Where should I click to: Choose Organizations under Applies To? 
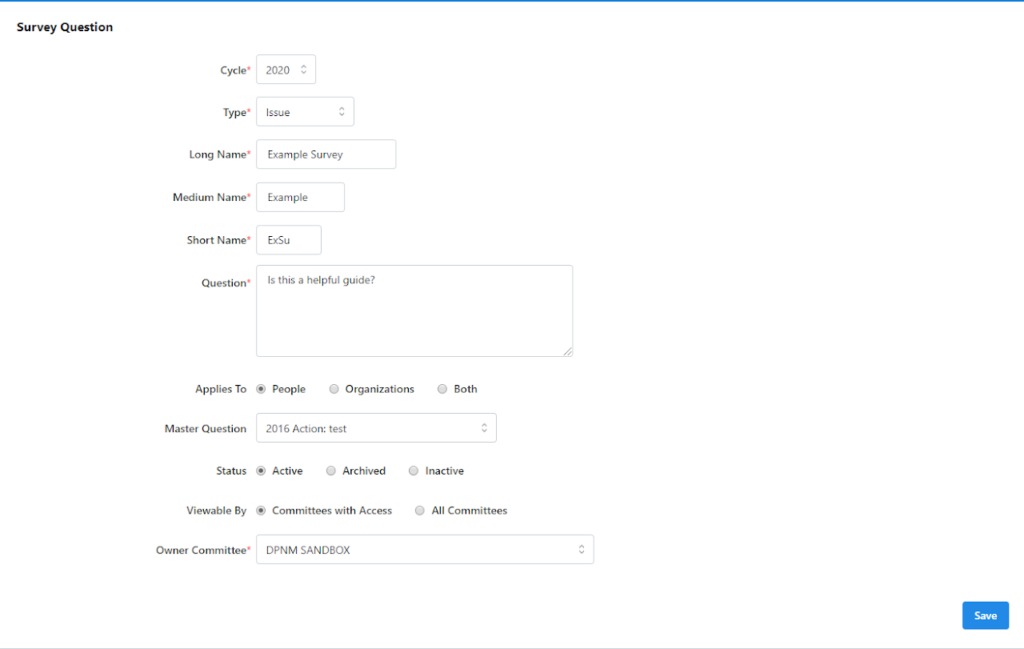[335, 389]
